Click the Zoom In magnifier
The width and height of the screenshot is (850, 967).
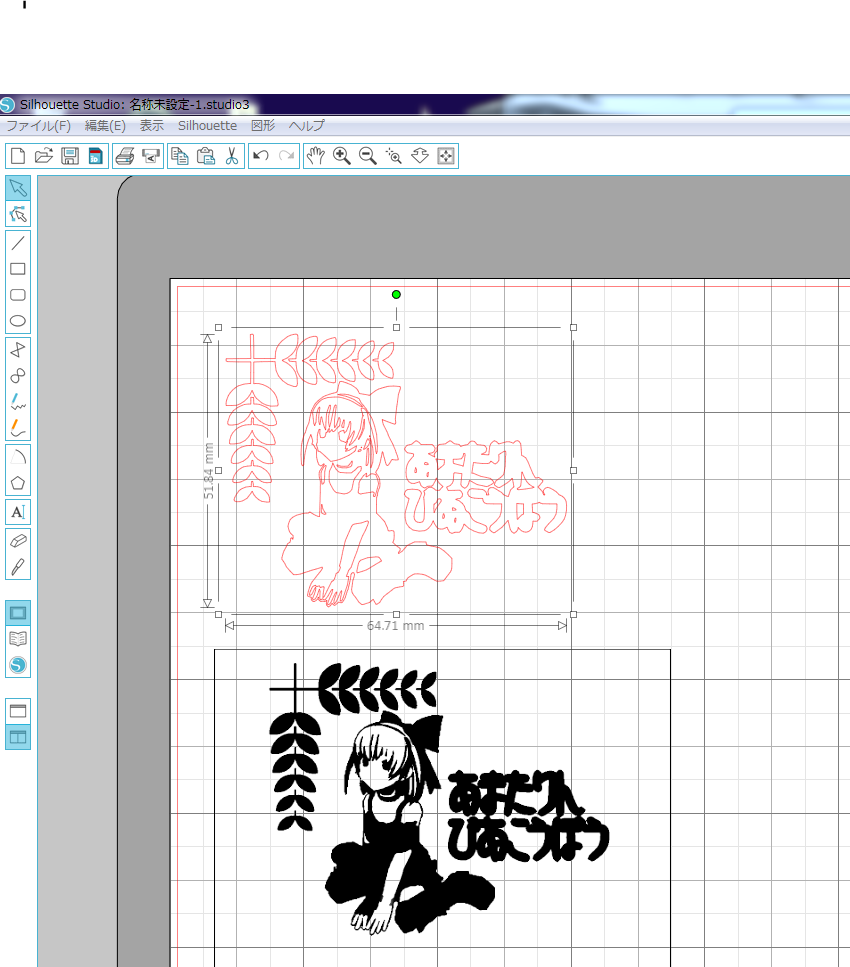coord(342,156)
